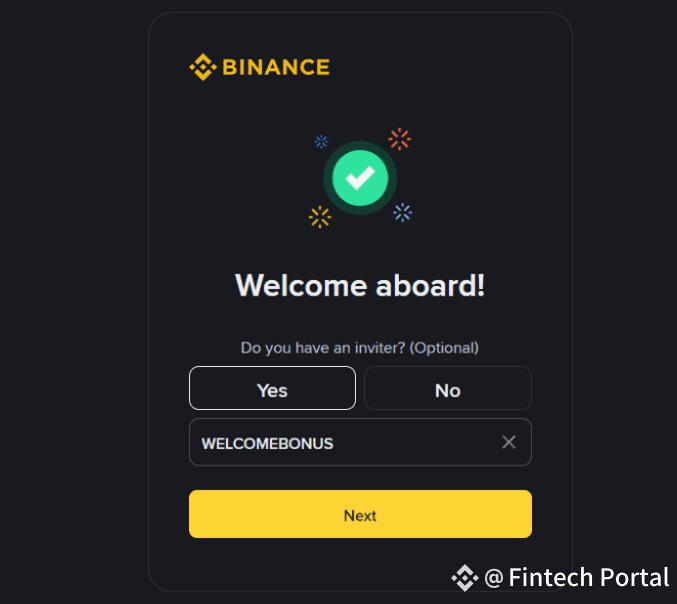
Task: Click the '@' symbol in the watermark
Action: pyautogui.click(x=494, y=577)
